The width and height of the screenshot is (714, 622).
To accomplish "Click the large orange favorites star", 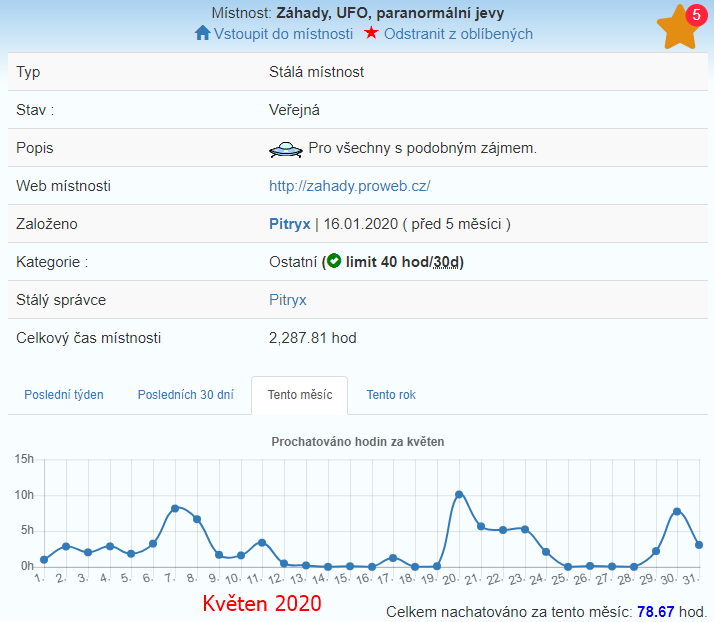I will [680, 30].
